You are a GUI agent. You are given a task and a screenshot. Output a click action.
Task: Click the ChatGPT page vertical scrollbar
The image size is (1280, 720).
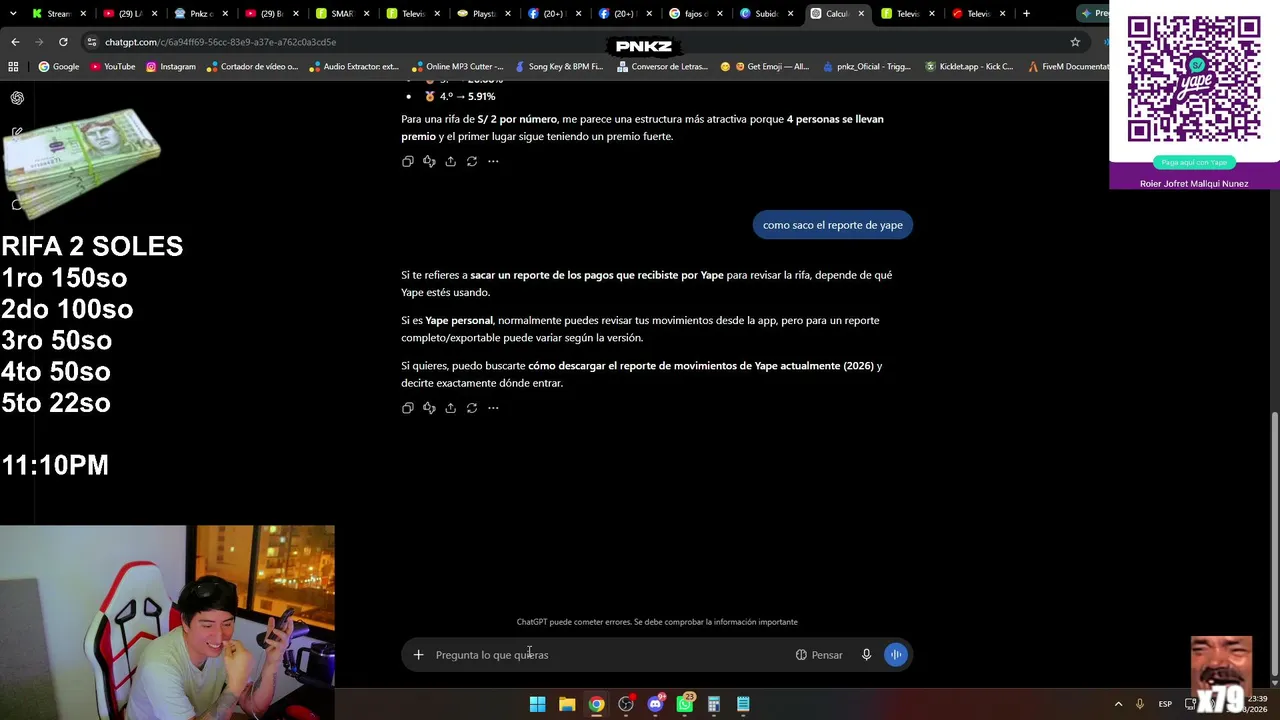coord(1273,543)
